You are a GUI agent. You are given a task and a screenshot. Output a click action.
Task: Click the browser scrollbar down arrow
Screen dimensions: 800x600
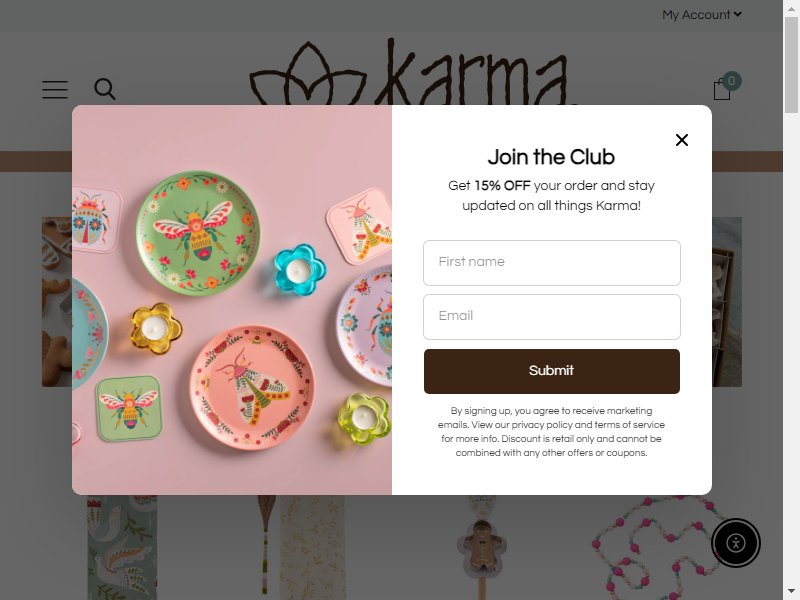791,592
